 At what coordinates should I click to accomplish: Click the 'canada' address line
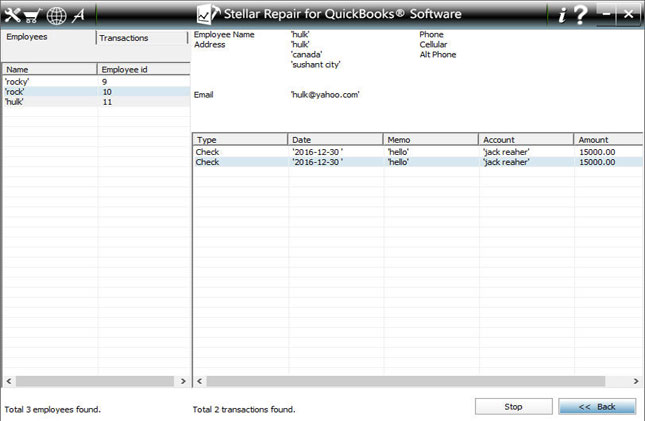click(x=306, y=54)
